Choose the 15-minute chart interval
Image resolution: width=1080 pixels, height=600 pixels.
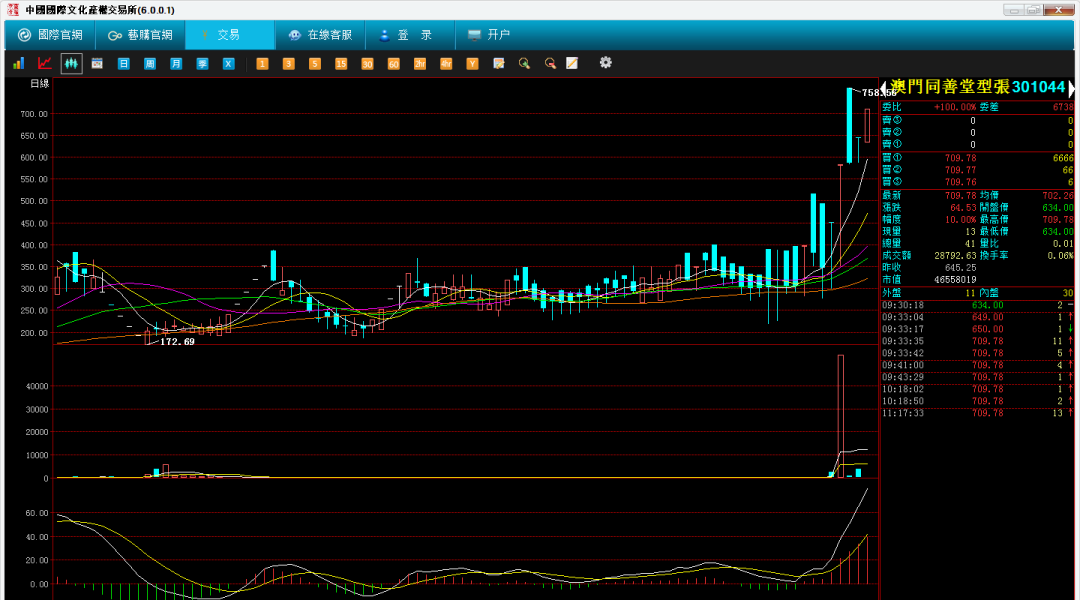341,63
